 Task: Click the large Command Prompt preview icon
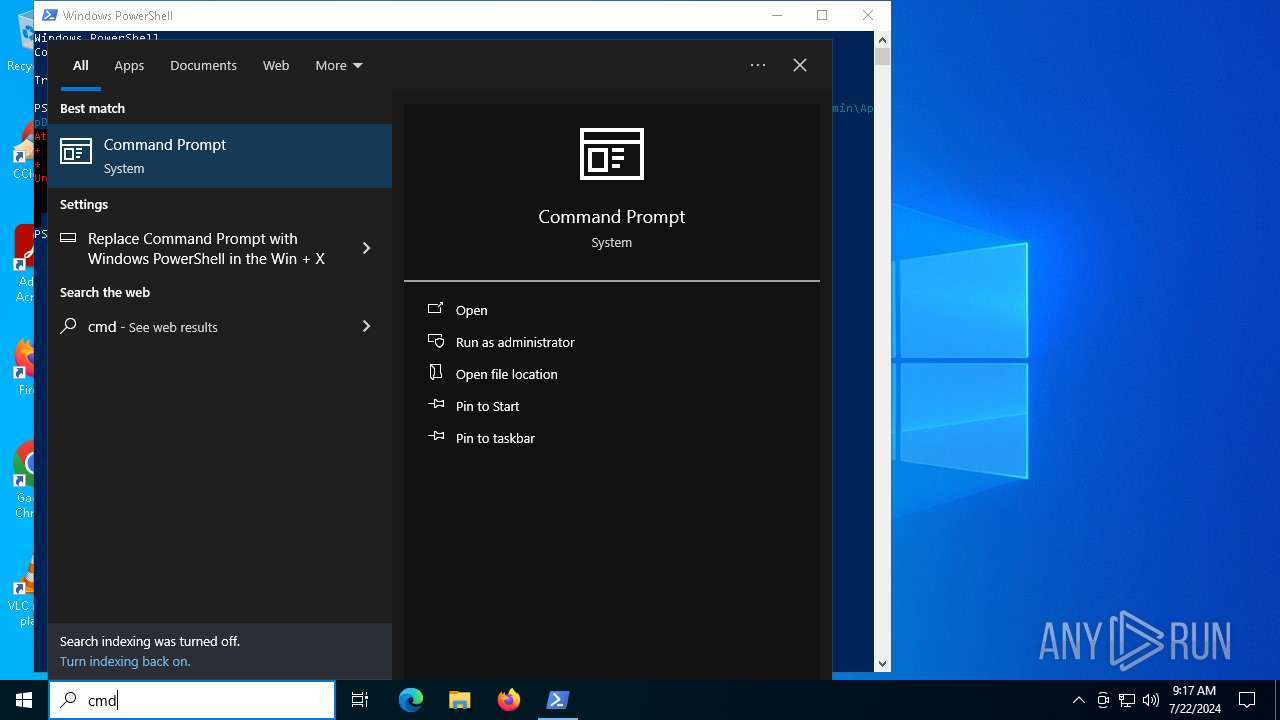coord(612,154)
